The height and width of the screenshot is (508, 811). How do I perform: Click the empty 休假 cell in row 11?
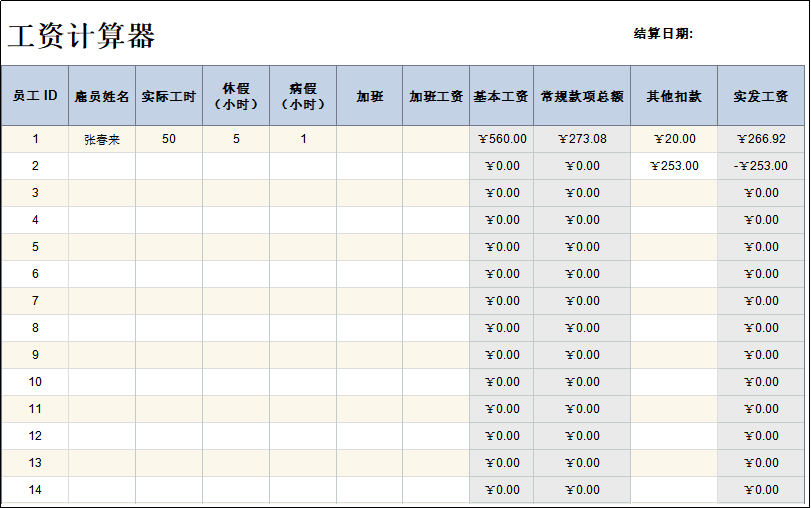236,409
